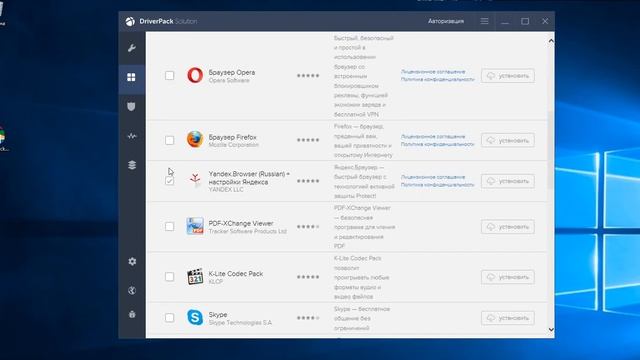Click the Skype app icon
Screen dimensions: 640x360
click(x=195, y=317)
